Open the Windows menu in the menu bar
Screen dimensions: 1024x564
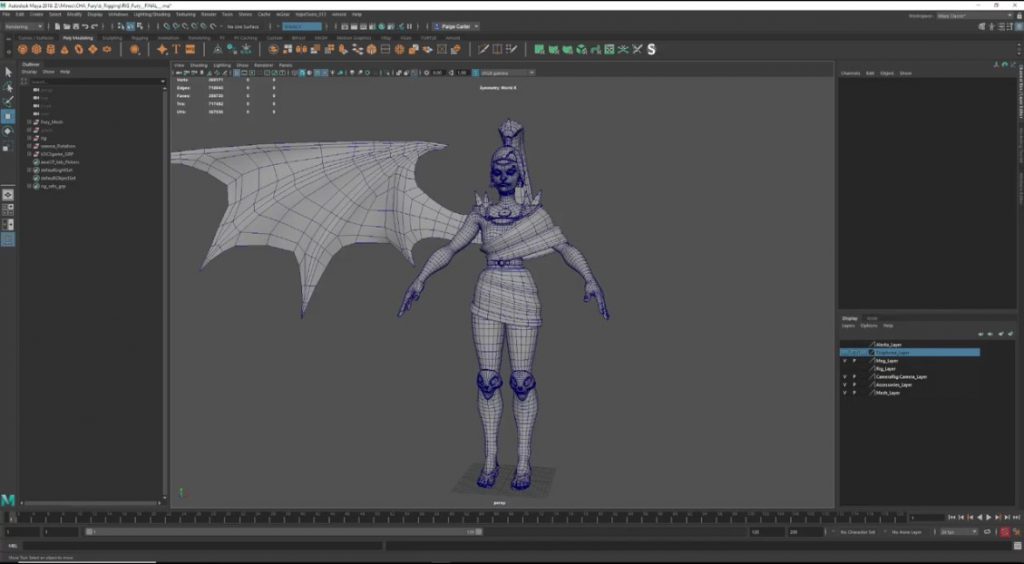[x=118, y=14]
